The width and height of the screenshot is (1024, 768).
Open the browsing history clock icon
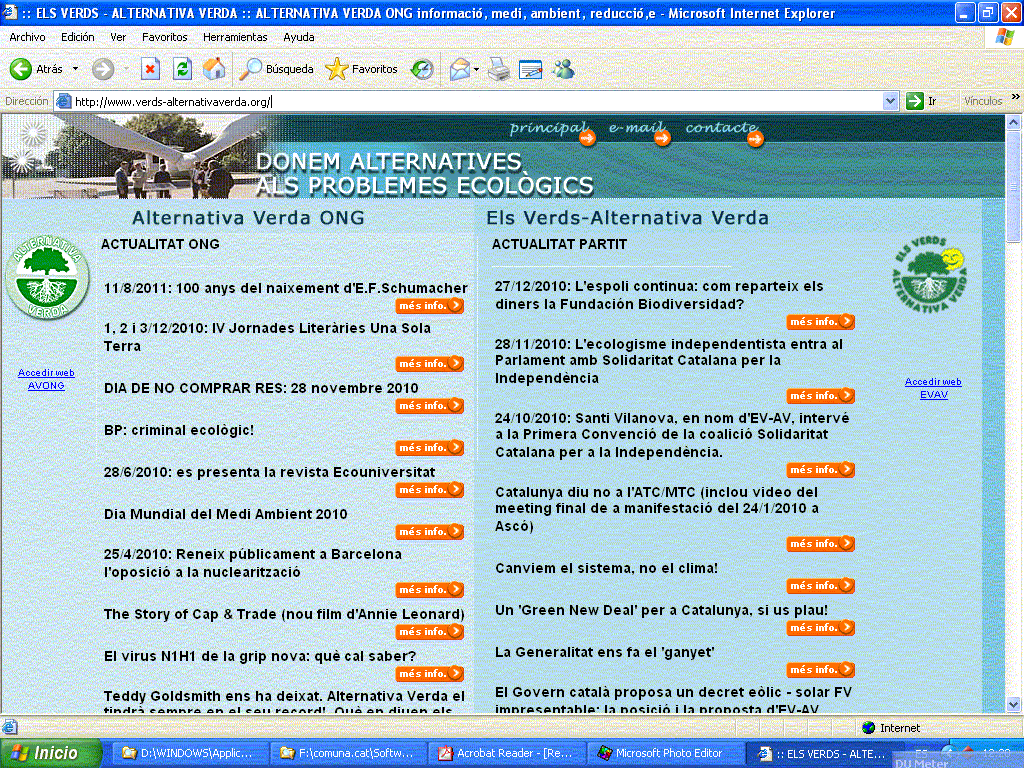pos(422,69)
